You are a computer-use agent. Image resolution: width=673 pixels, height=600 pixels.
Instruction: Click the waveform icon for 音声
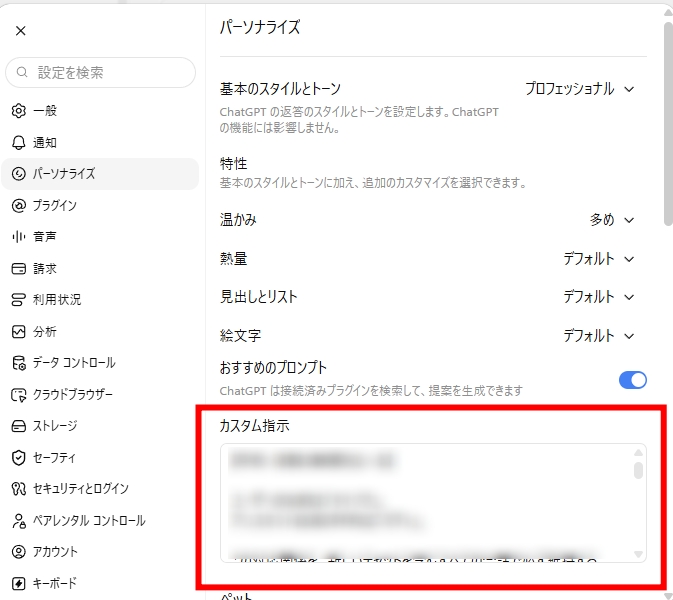pos(18,236)
